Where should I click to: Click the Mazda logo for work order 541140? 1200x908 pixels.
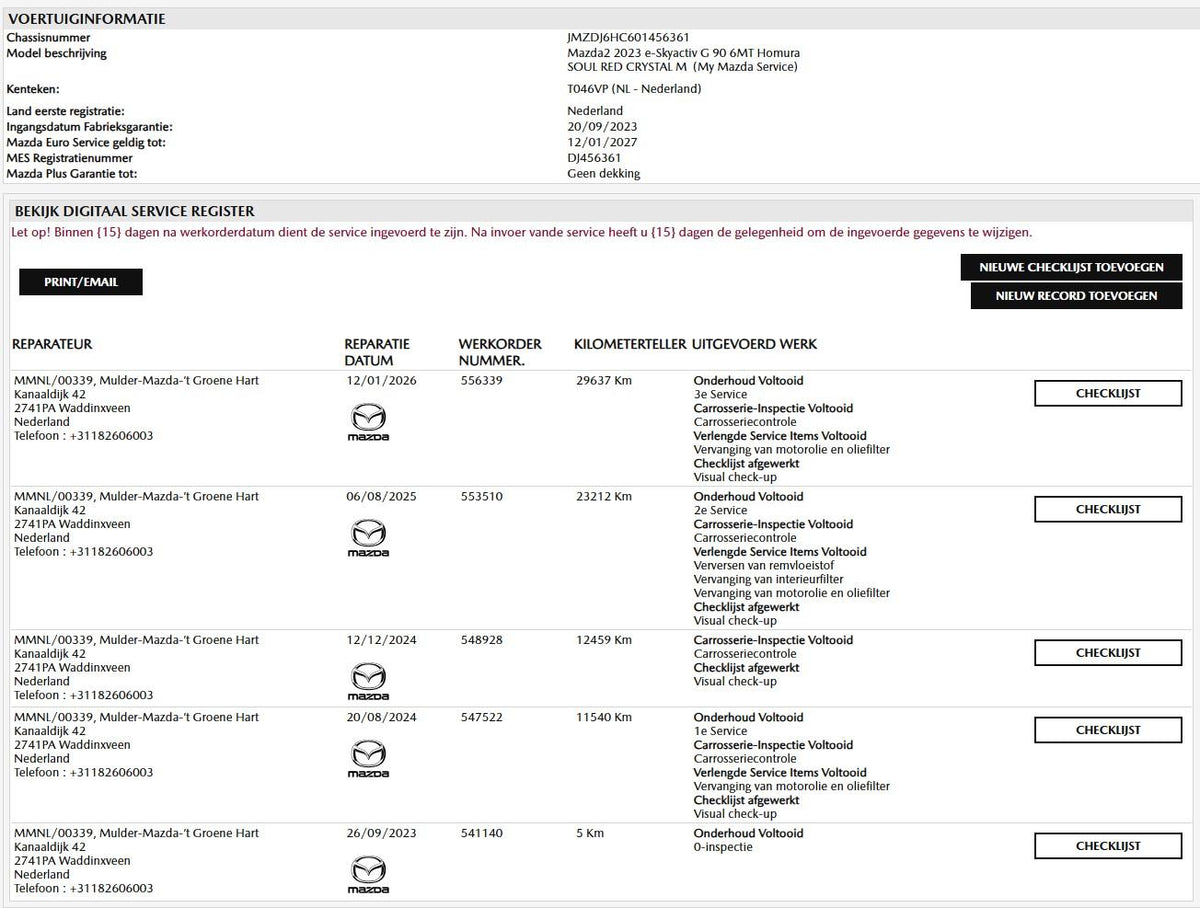tap(368, 875)
